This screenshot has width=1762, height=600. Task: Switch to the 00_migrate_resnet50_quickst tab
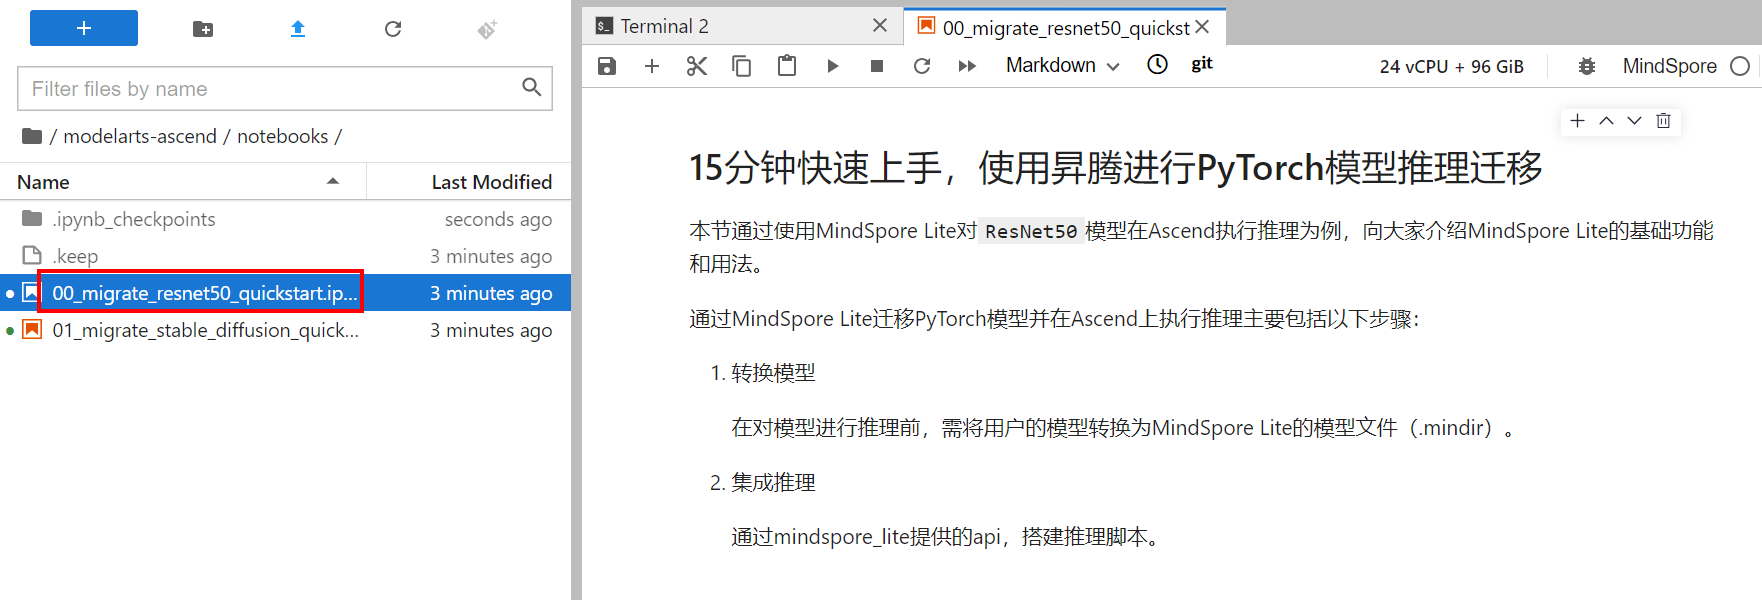[x=1066, y=28]
